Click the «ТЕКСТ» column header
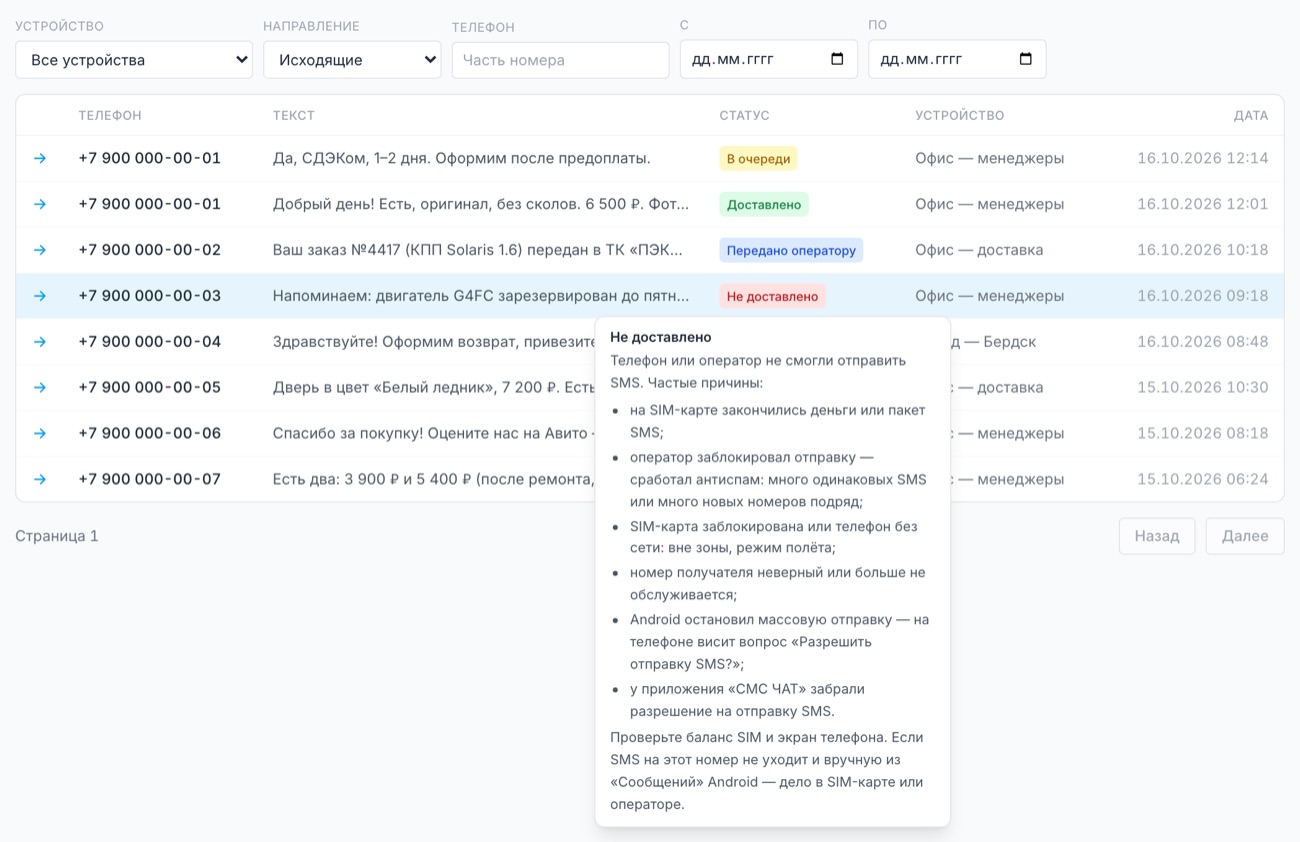Viewport: 1300px width, 842px height. click(294, 116)
